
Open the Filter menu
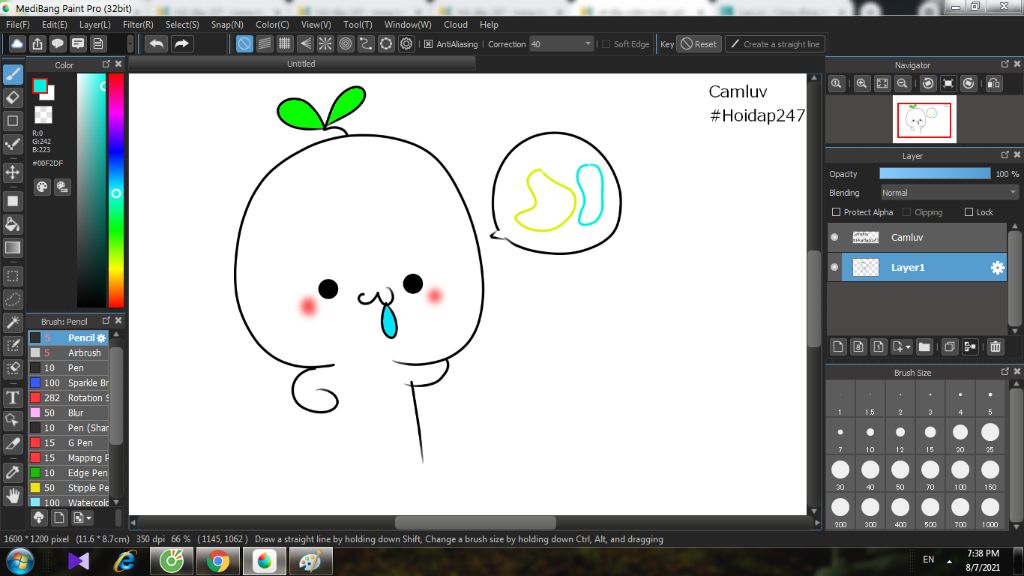138,24
